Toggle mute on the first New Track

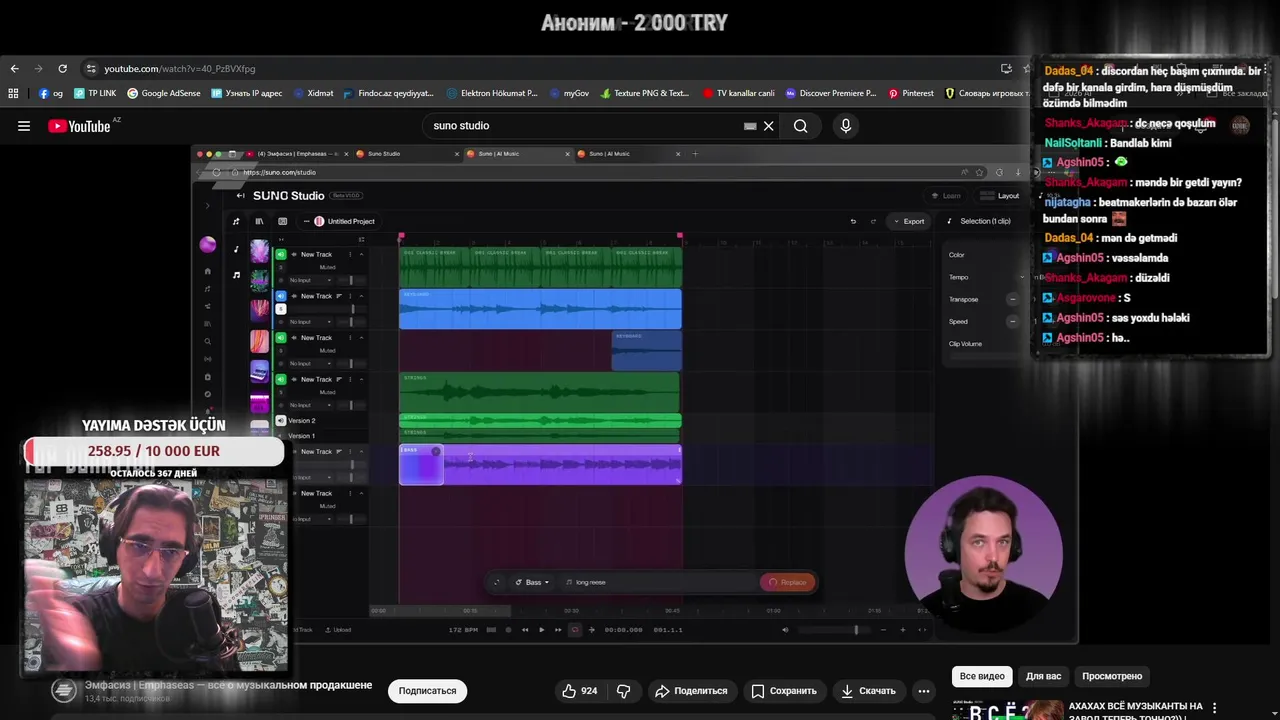pos(281,254)
